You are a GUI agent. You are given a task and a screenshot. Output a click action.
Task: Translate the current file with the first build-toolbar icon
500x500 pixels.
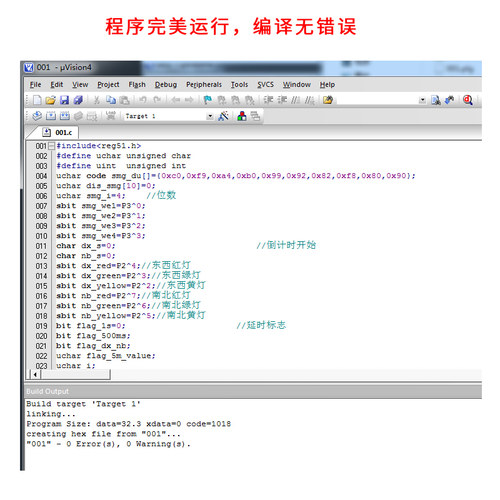click(x=37, y=116)
